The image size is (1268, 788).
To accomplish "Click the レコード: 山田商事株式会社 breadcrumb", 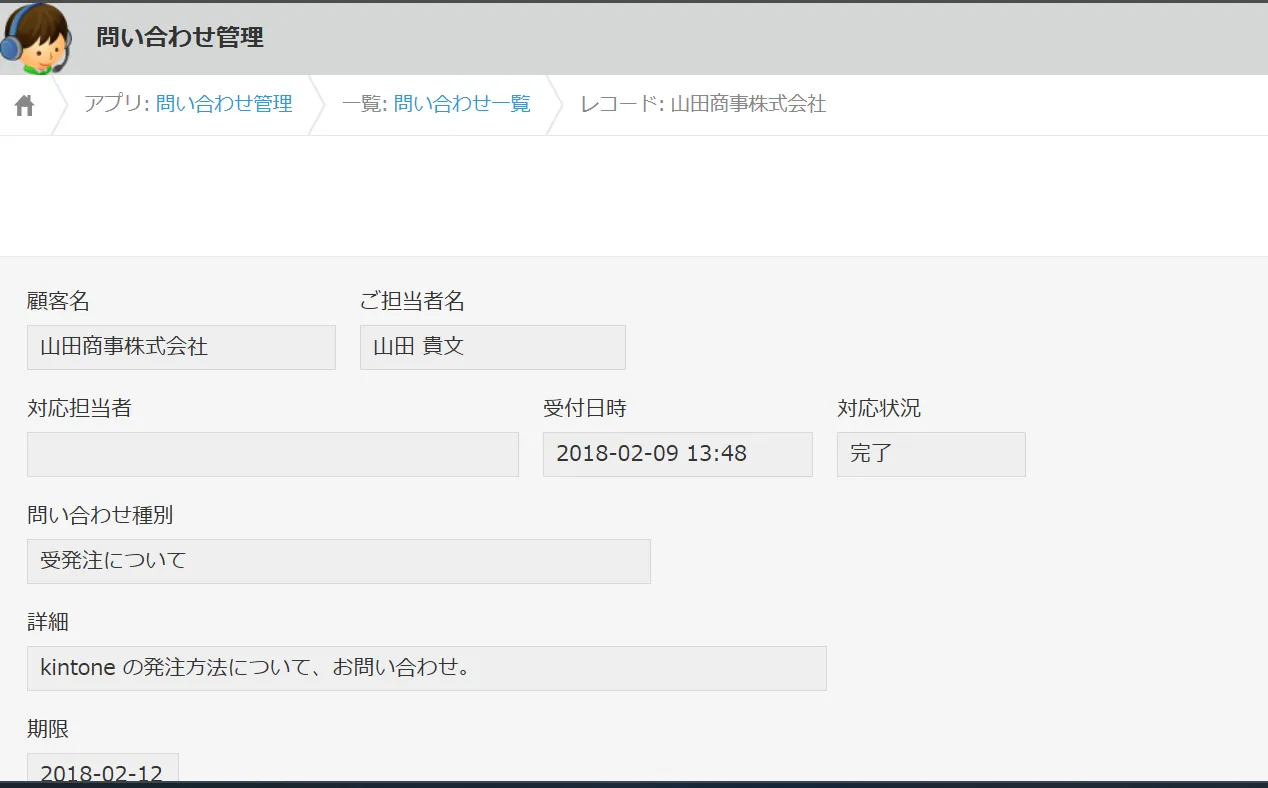I will [703, 104].
